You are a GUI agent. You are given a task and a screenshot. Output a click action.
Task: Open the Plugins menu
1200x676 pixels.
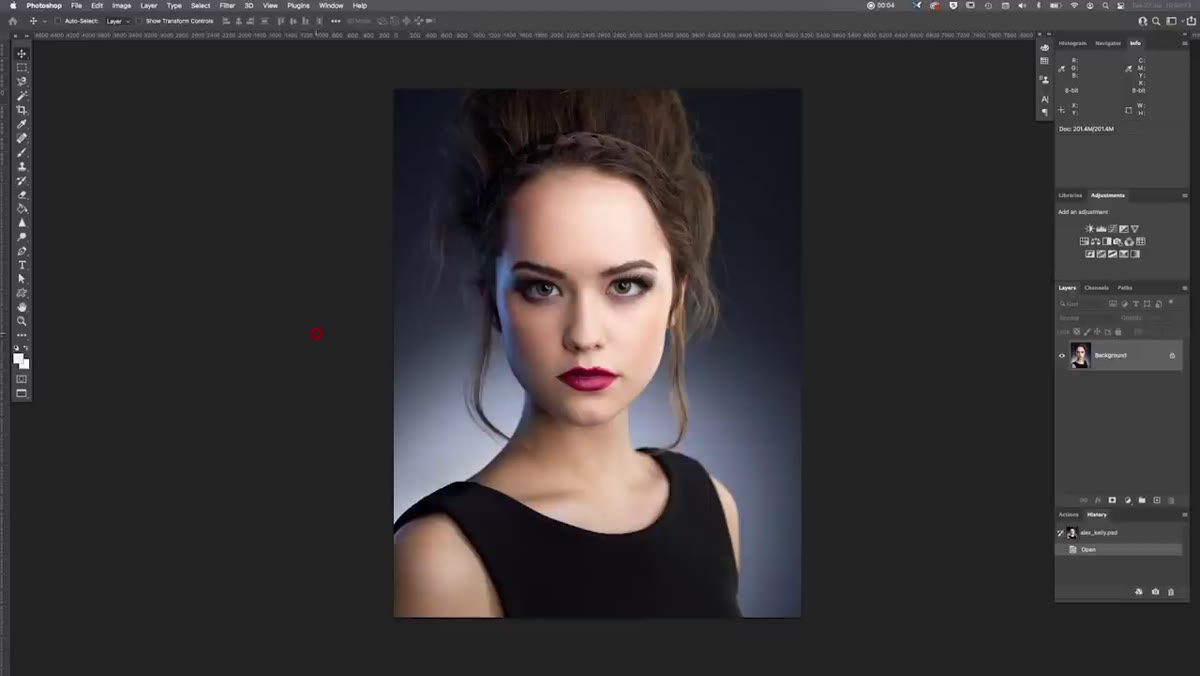[298, 6]
